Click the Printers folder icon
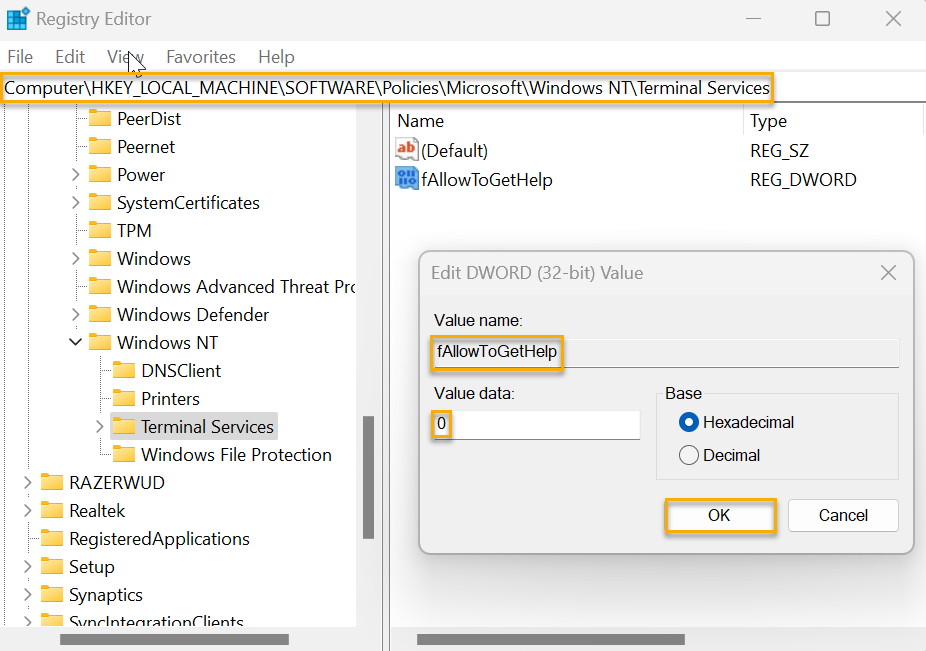 (x=124, y=398)
